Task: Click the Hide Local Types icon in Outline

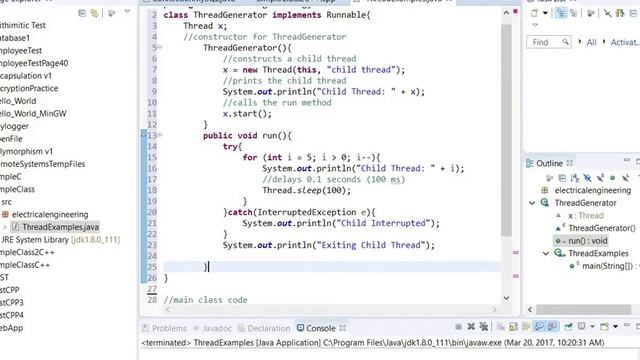Action: 625,178
